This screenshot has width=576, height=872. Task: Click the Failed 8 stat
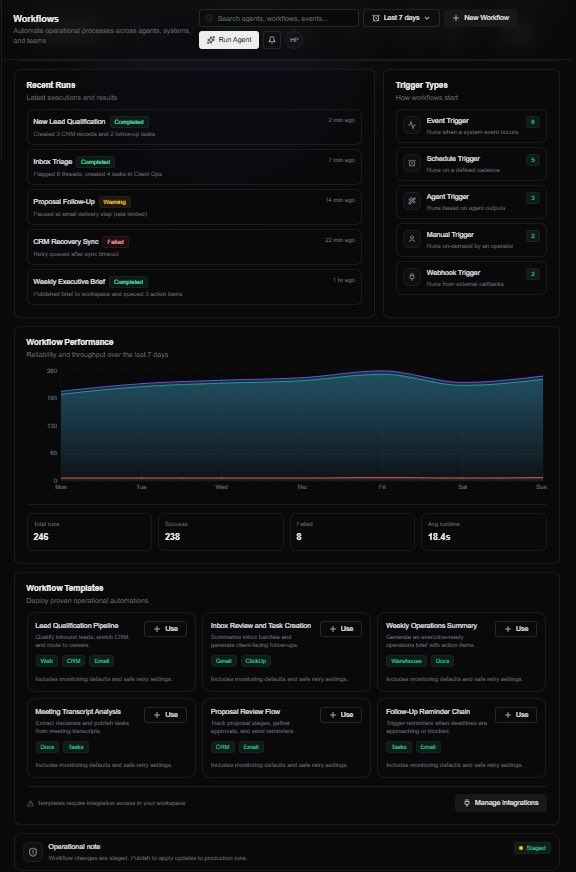pyautogui.click(x=352, y=532)
